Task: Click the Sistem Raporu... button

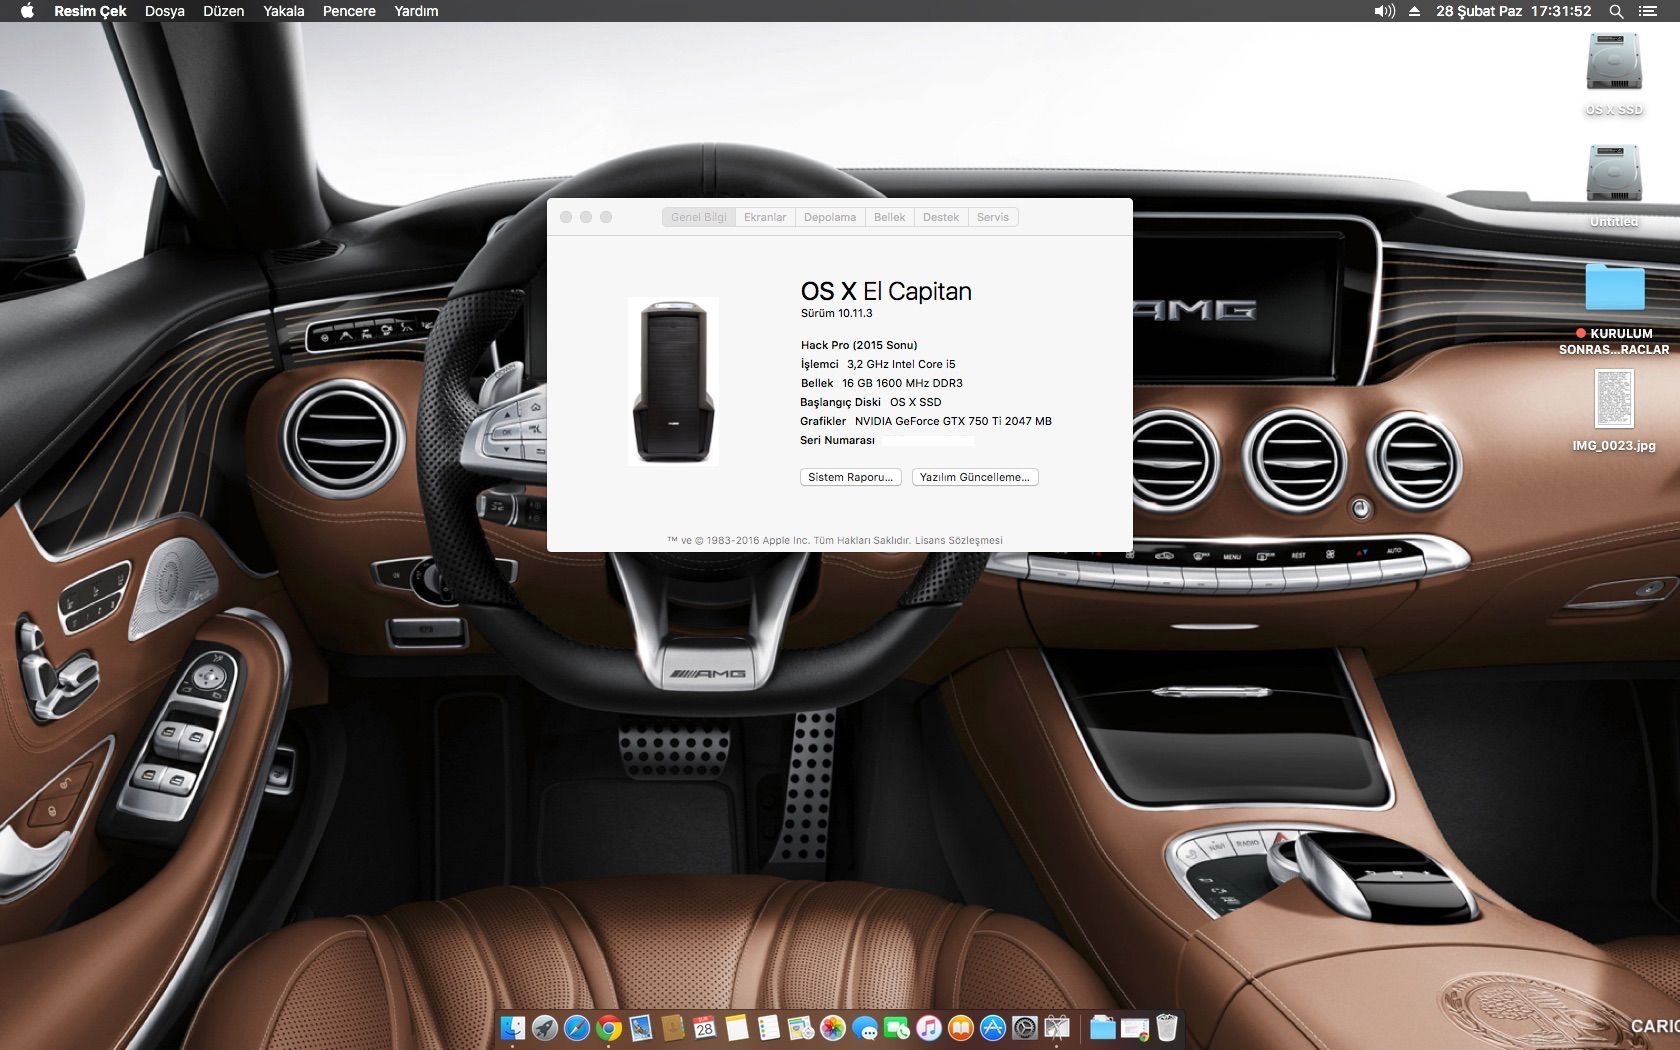Action: pos(851,477)
